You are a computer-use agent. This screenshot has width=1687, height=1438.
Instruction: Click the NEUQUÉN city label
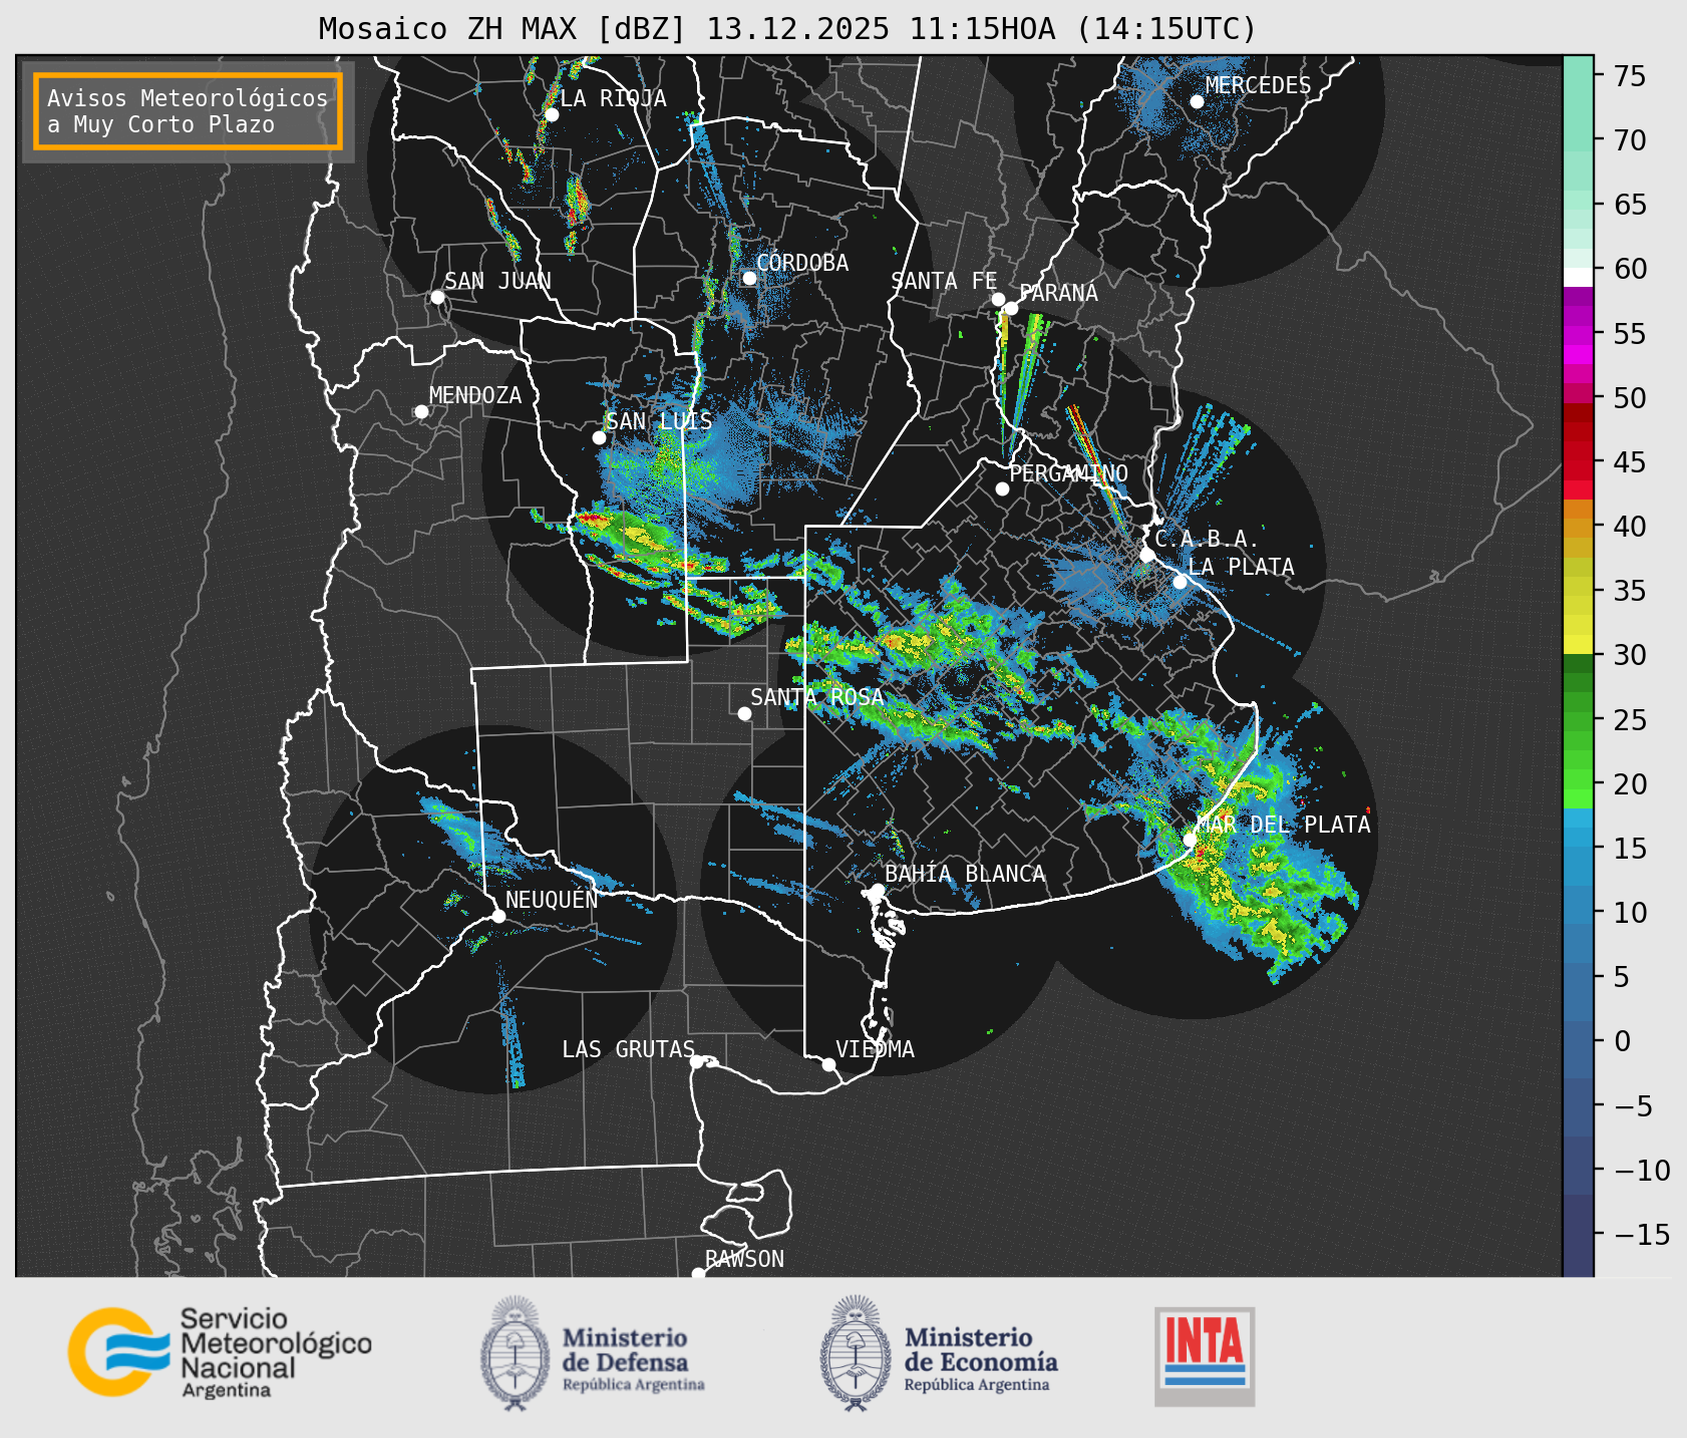tap(552, 899)
